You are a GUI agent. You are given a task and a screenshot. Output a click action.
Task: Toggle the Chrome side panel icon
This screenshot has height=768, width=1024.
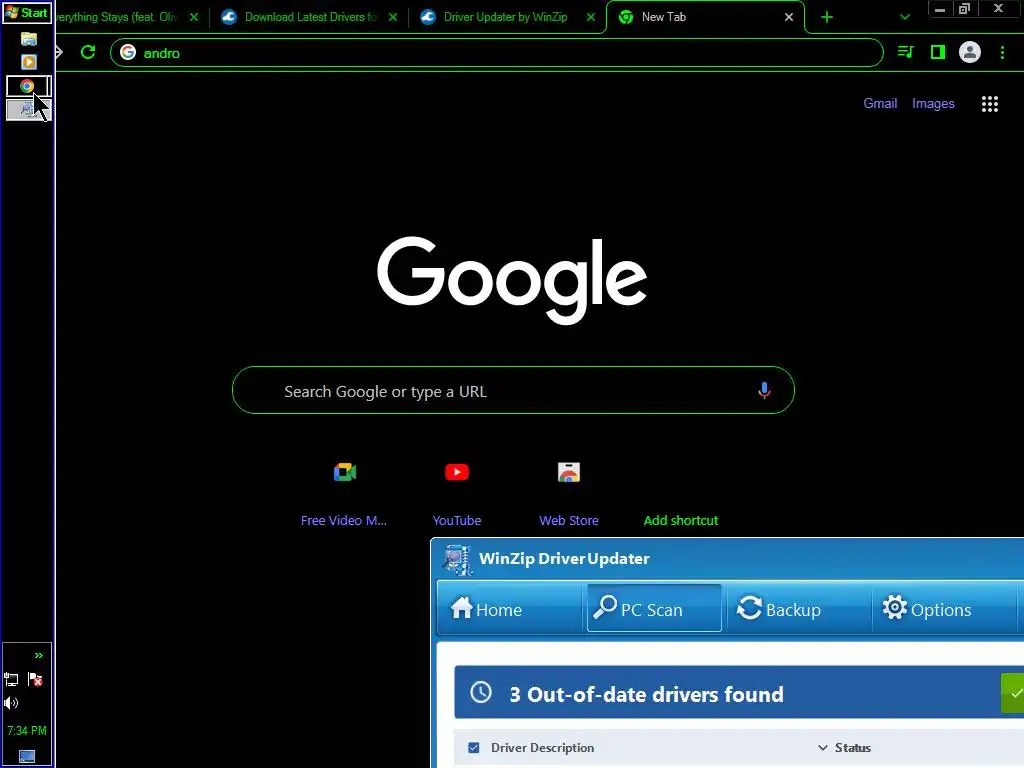938,52
